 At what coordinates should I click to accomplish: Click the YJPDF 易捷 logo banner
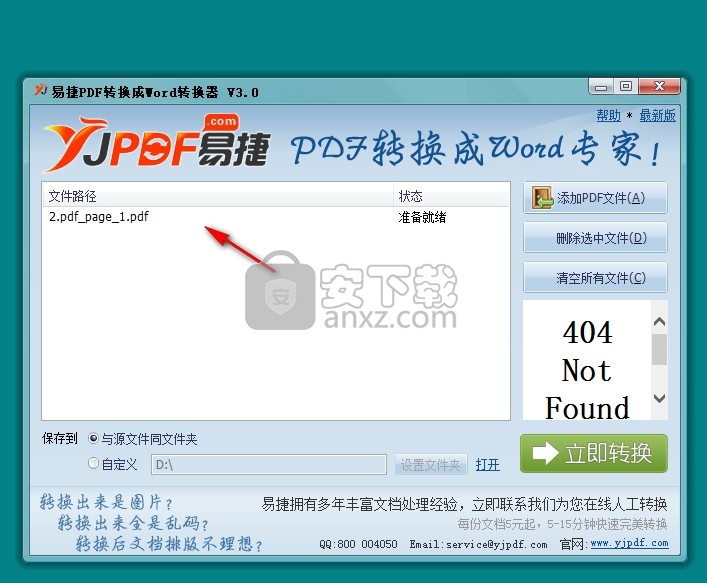(156, 143)
